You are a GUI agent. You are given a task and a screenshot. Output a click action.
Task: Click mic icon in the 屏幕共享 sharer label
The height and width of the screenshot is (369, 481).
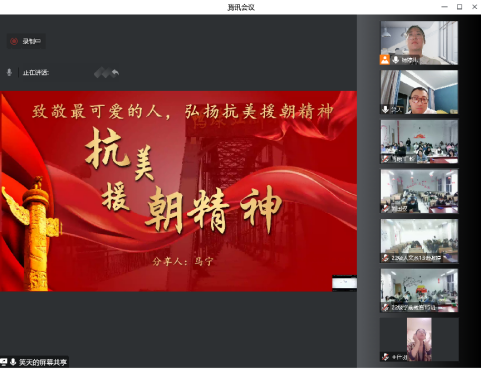click(x=13, y=362)
